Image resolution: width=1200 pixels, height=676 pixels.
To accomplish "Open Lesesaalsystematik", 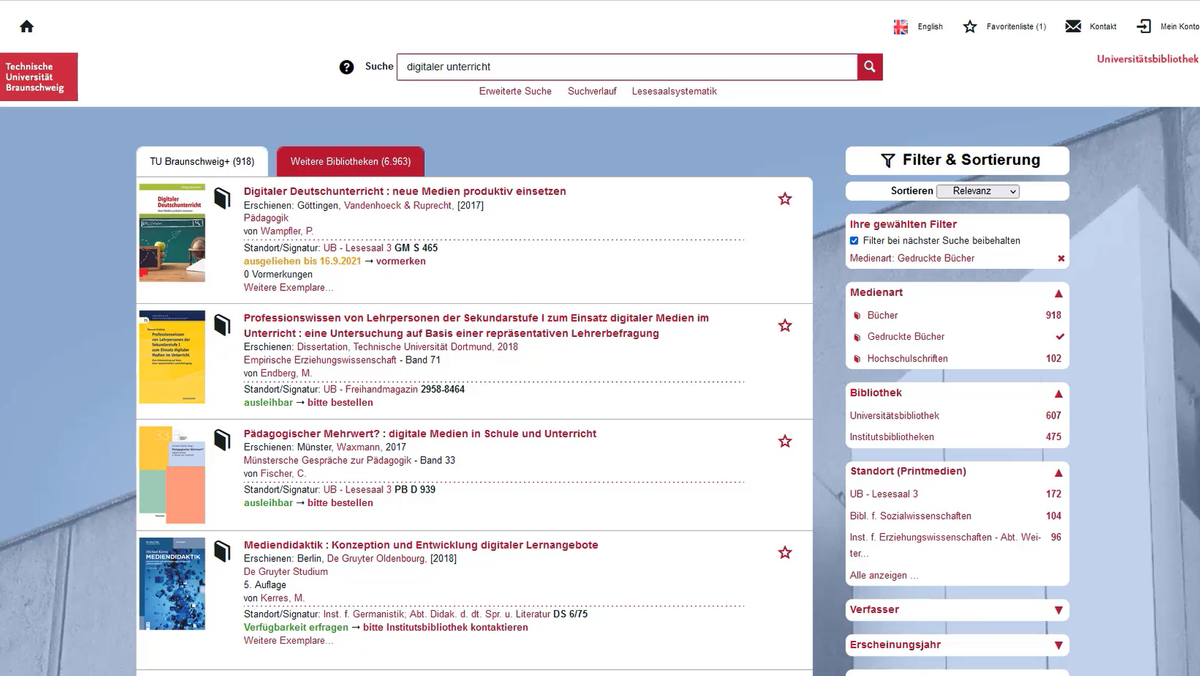I will click(674, 91).
